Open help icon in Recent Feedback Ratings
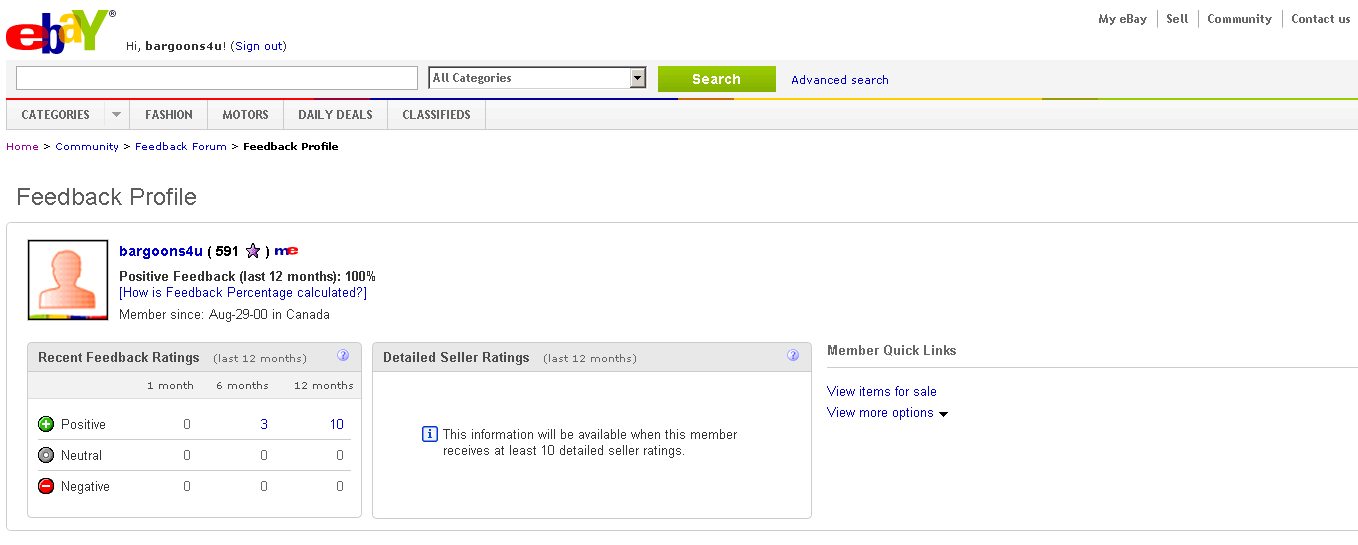Image resolution: width=1358 pixels, height=545 pixels. point(343,355)
